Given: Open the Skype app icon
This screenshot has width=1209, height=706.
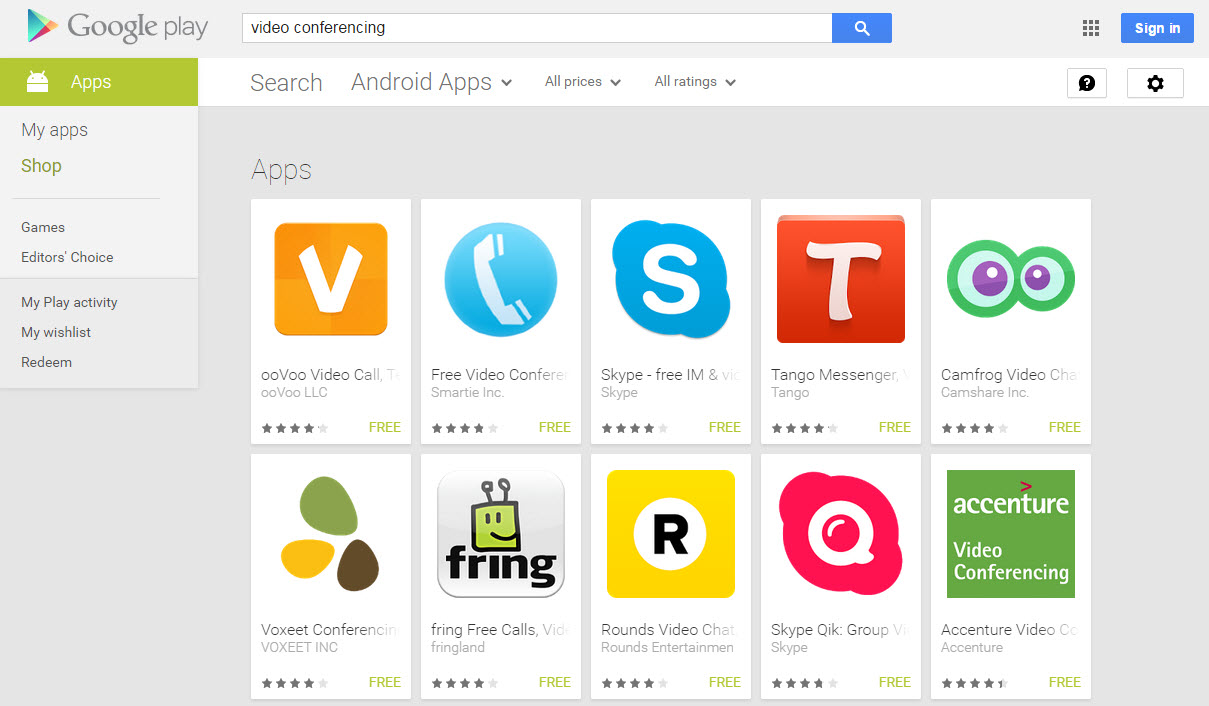Looking at the screenshot, I should pyautogui.click(x=671, y=279).
